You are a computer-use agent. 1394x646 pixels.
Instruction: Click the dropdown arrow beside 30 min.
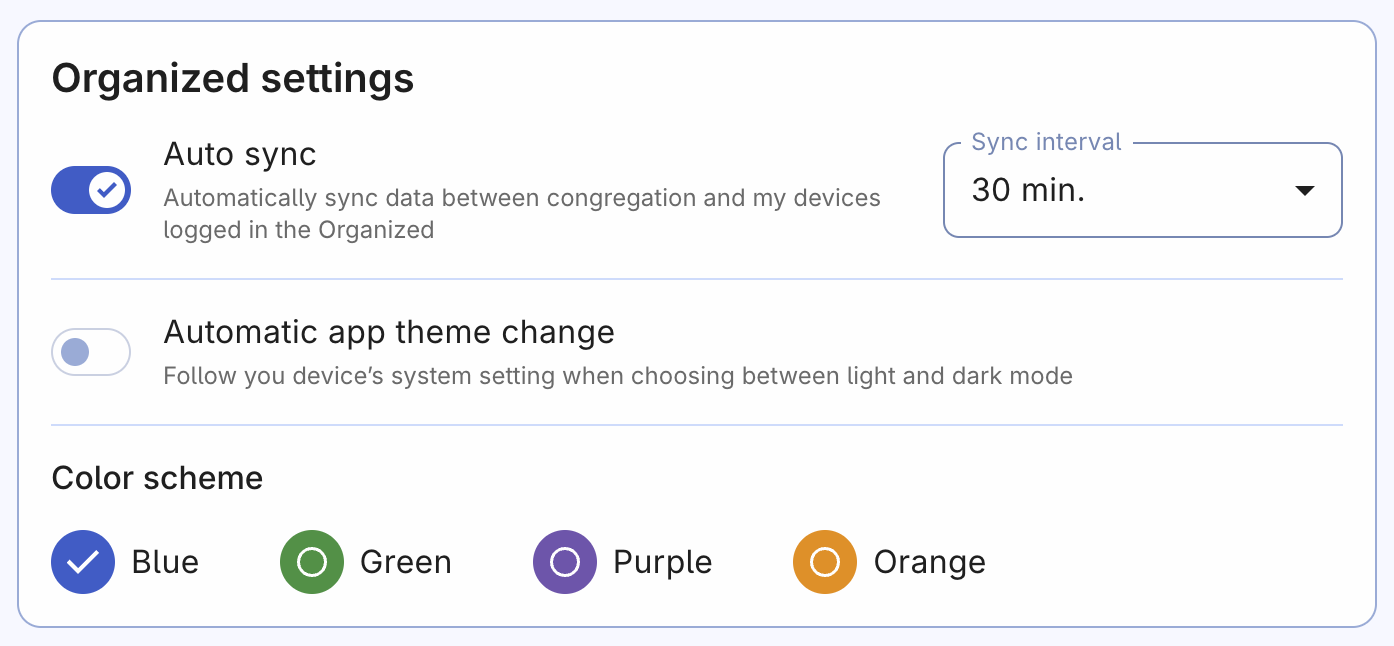1305,190
